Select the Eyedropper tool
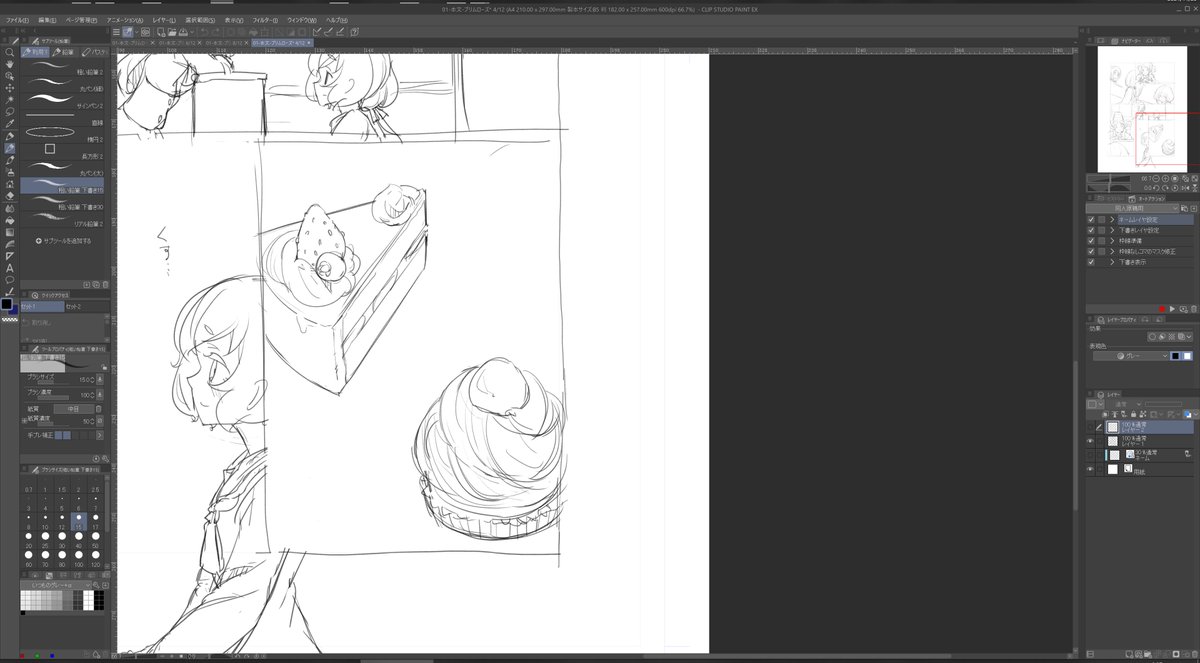 [x=9, y=124]
